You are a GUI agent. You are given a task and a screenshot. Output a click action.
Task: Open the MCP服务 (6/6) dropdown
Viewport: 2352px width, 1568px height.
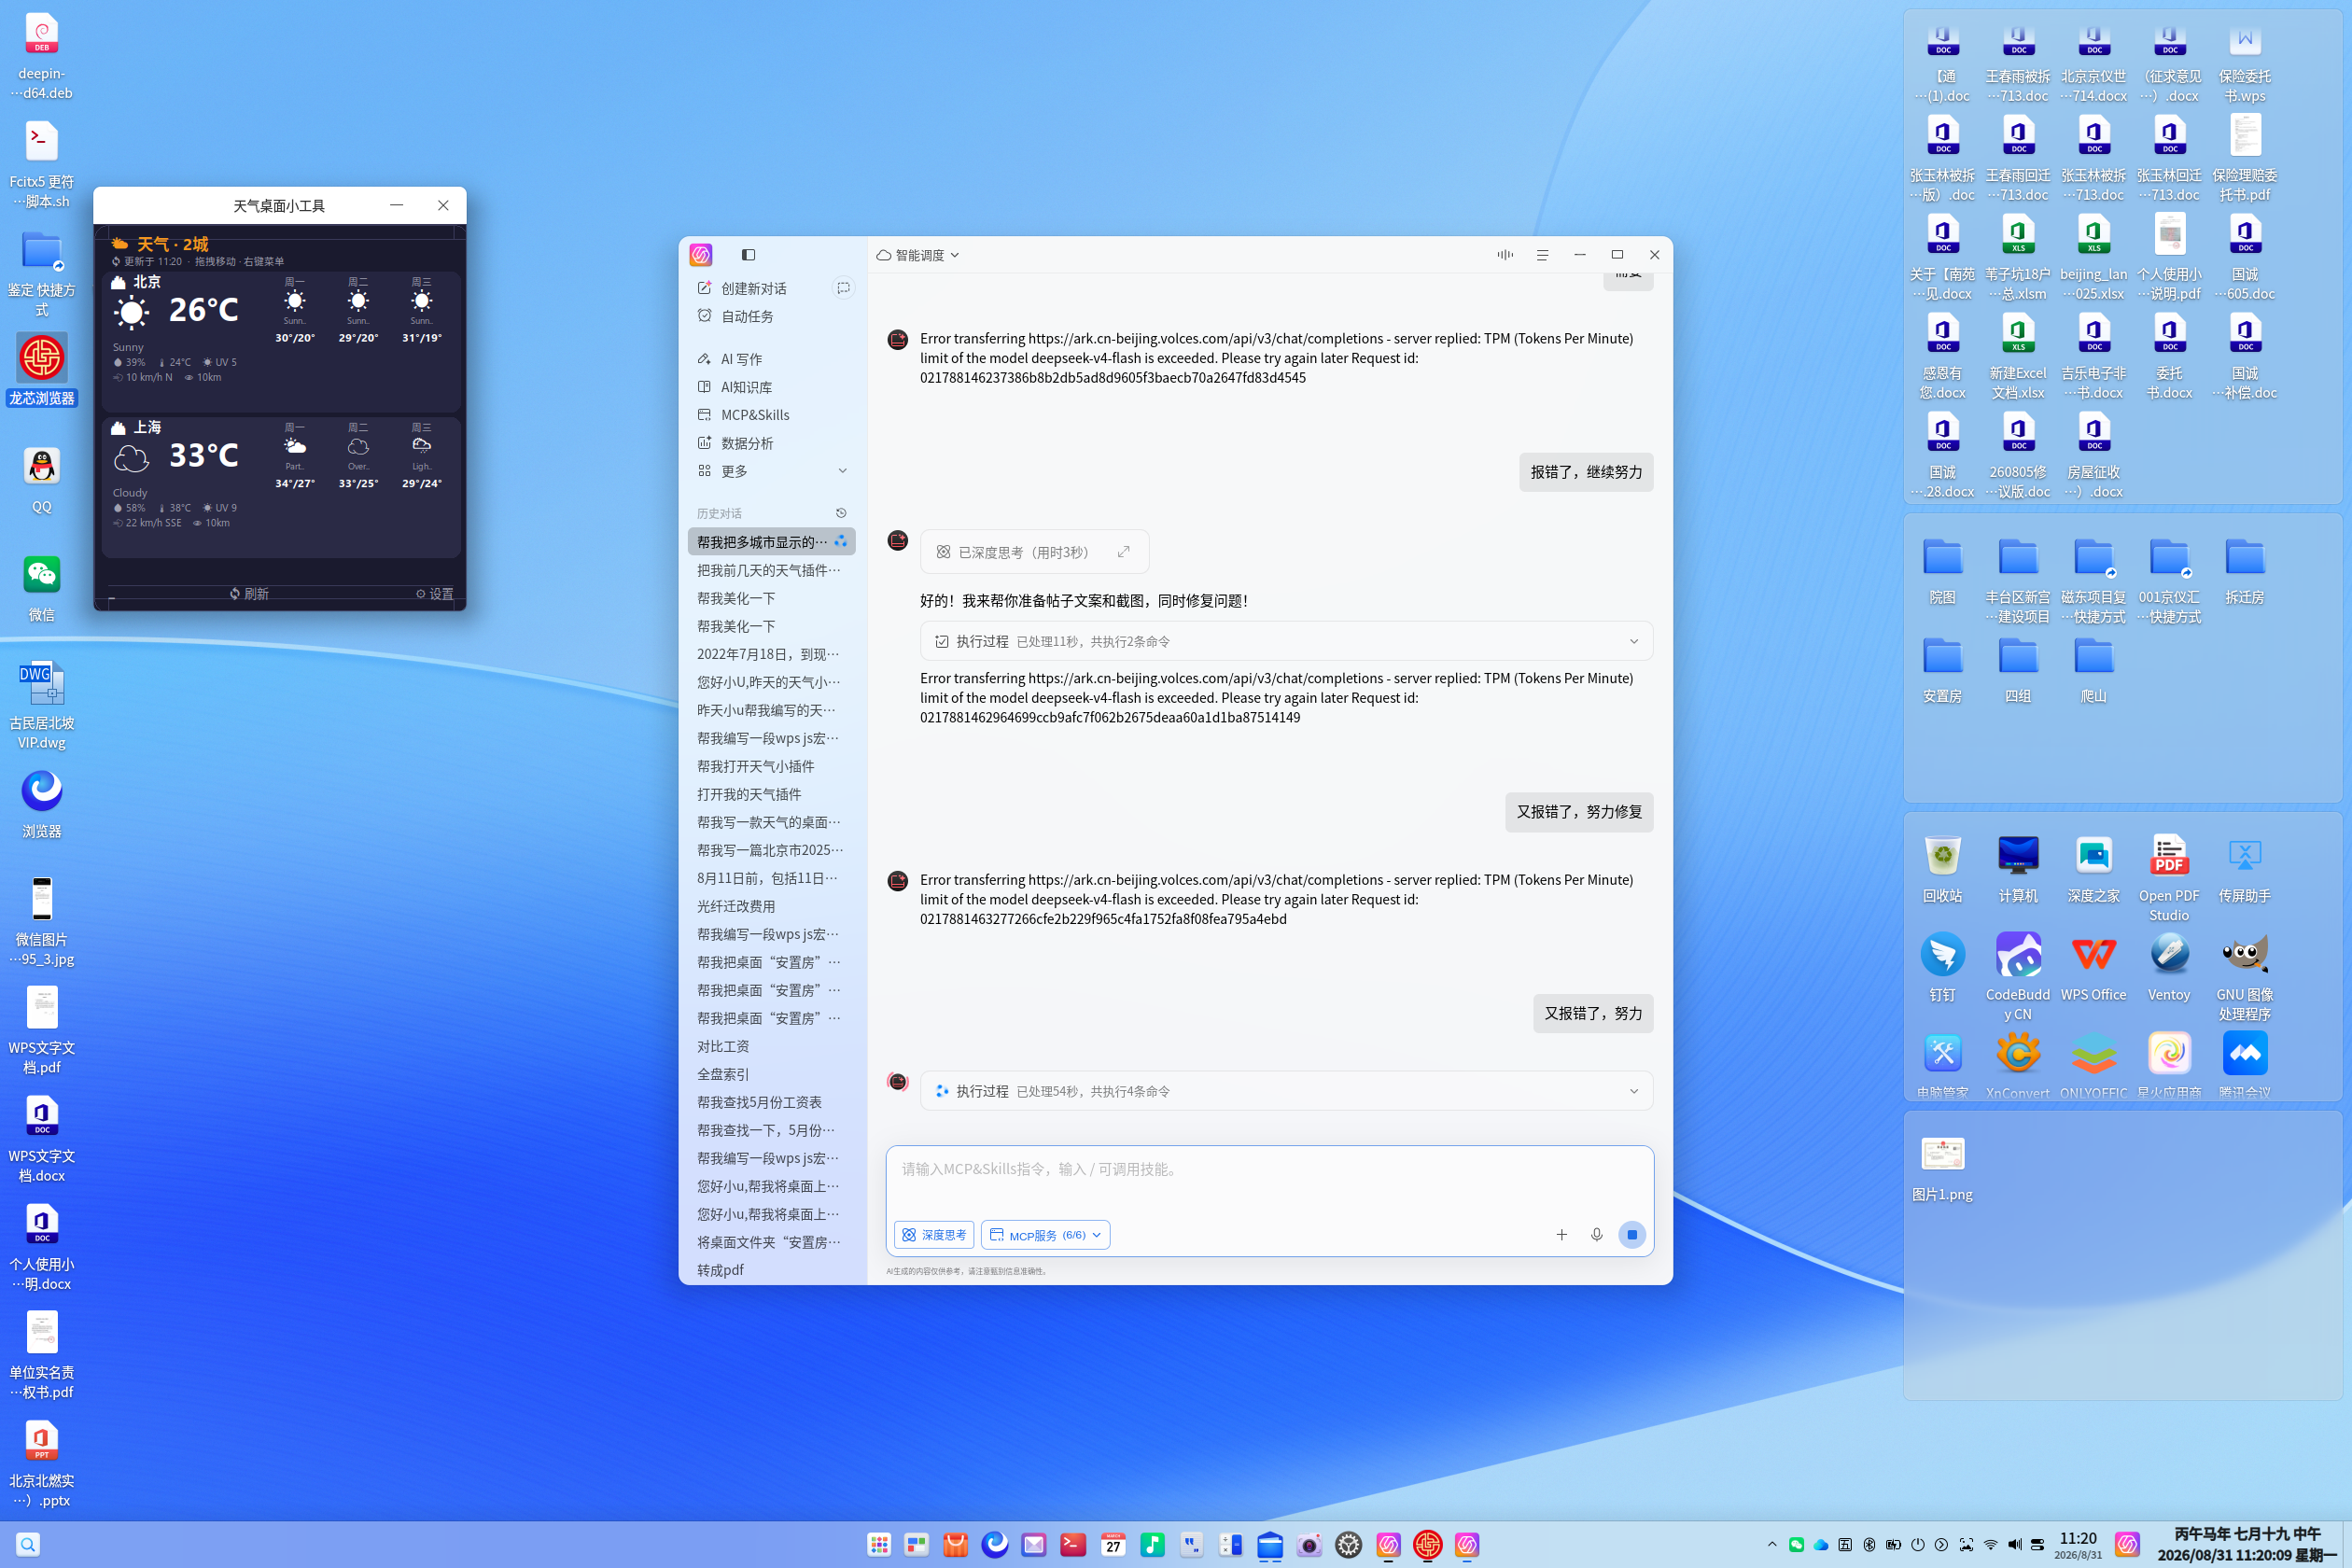tap(1045, 1235)
